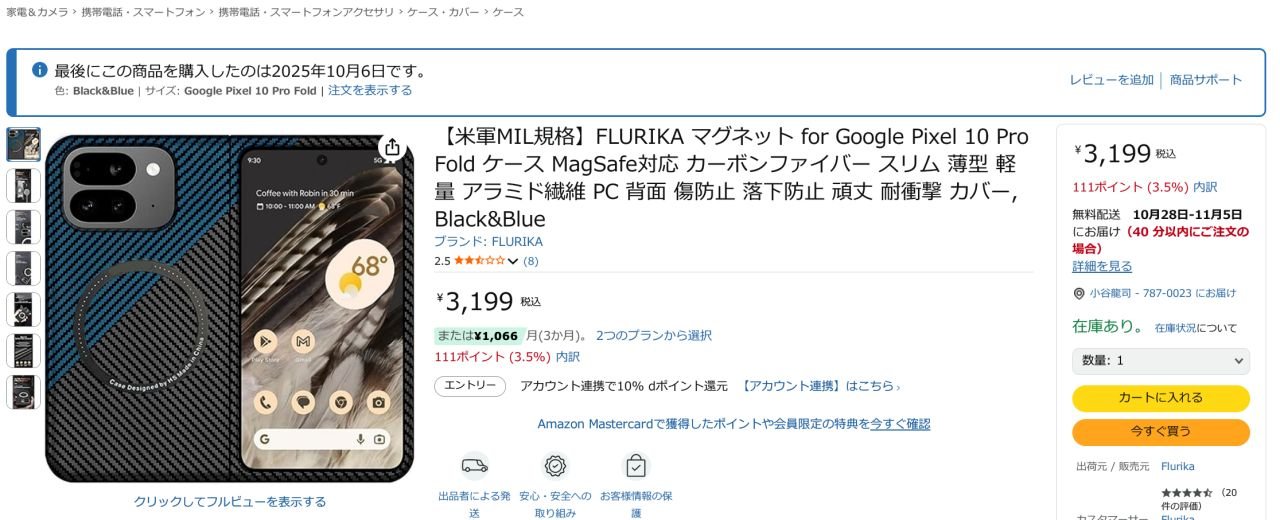Click the safety and security badge icon
1280x520 pixels.
(x=555, y=465)
